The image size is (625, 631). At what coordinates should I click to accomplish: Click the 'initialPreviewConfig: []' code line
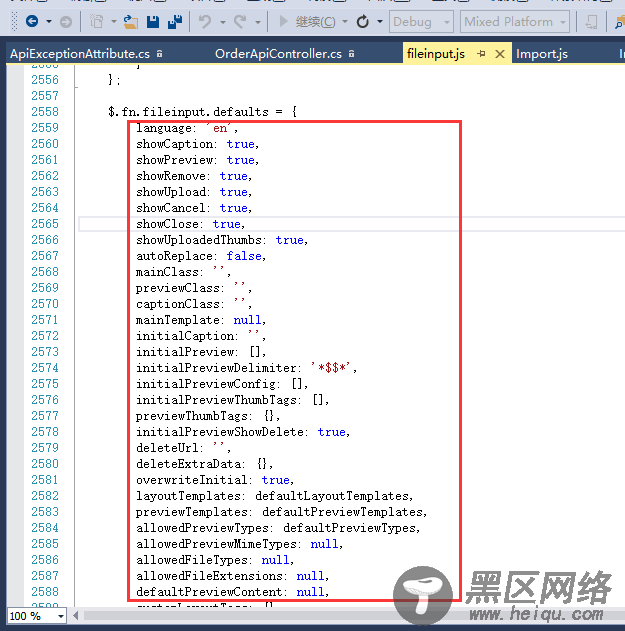[x=222, y=384]
